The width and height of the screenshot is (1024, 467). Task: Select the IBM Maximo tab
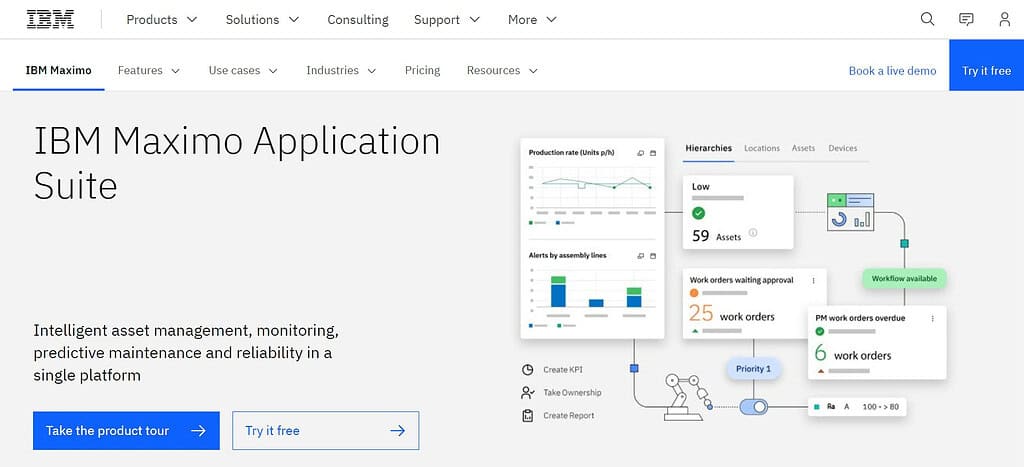point(59,71)
